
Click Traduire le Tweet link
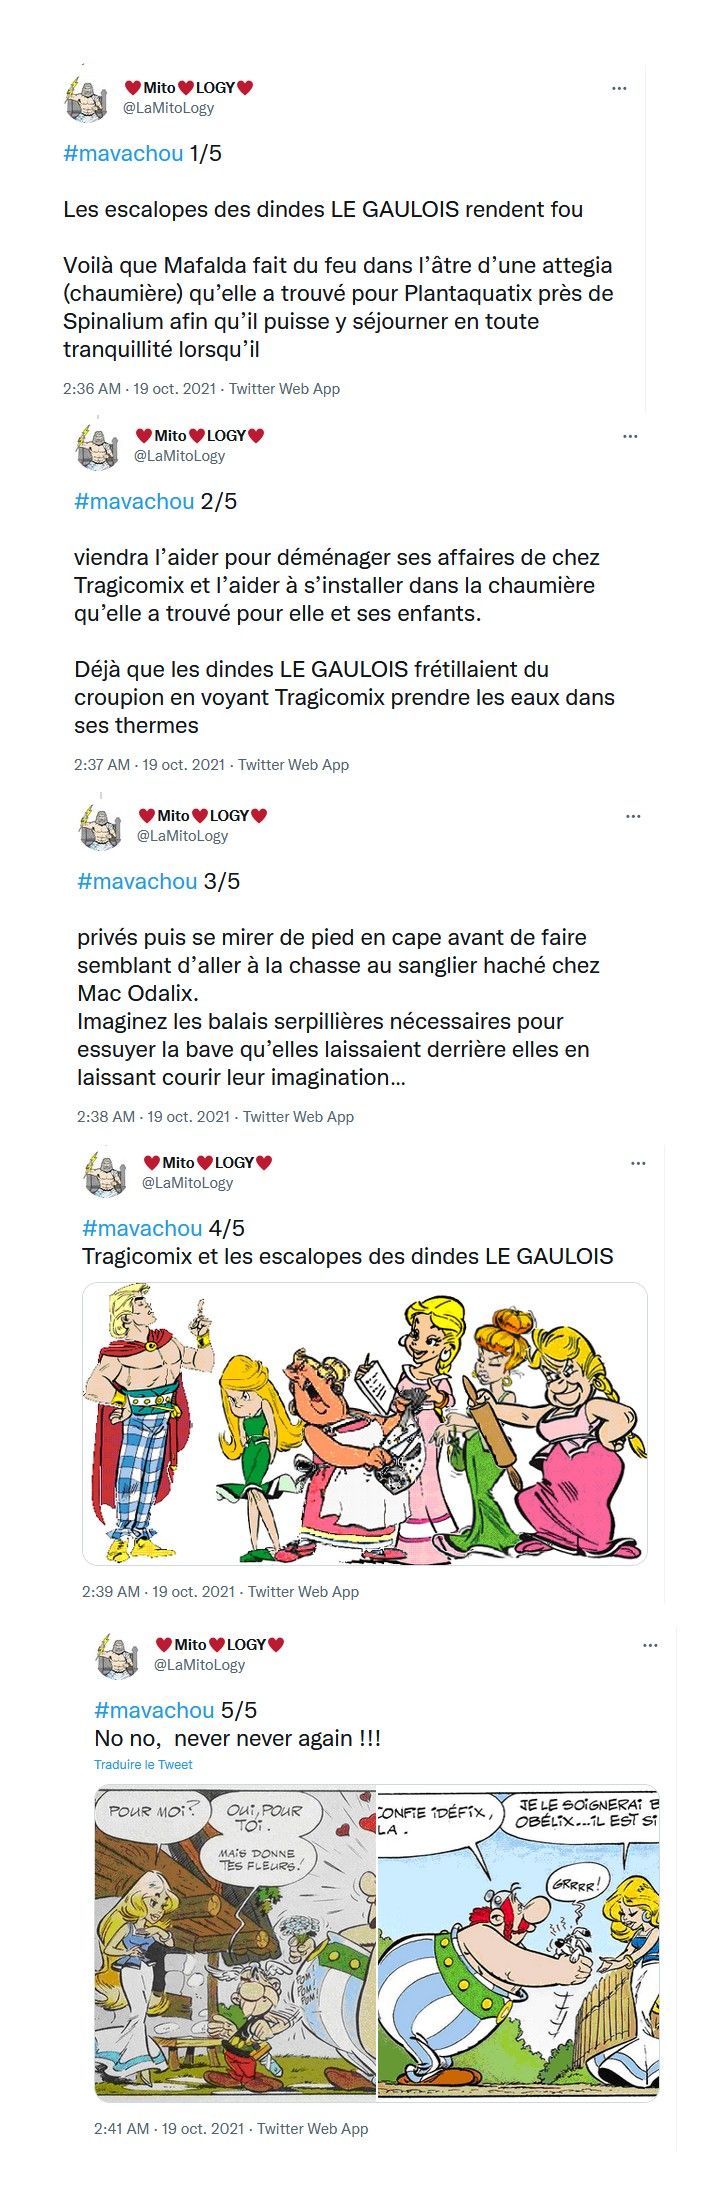143,1764
